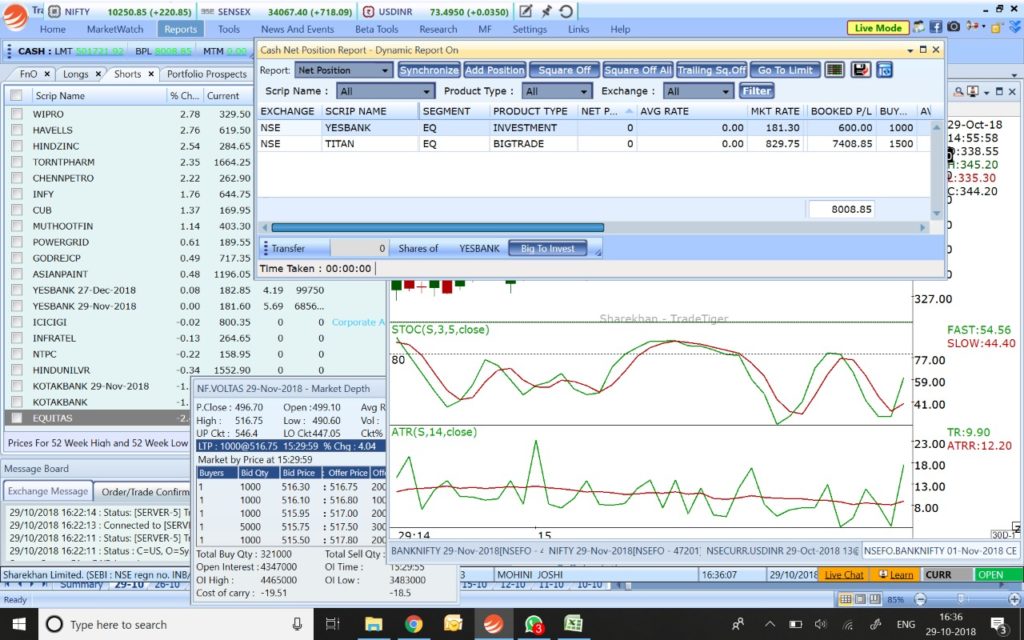Click the Transfer shares quantity field

[359, 248]
